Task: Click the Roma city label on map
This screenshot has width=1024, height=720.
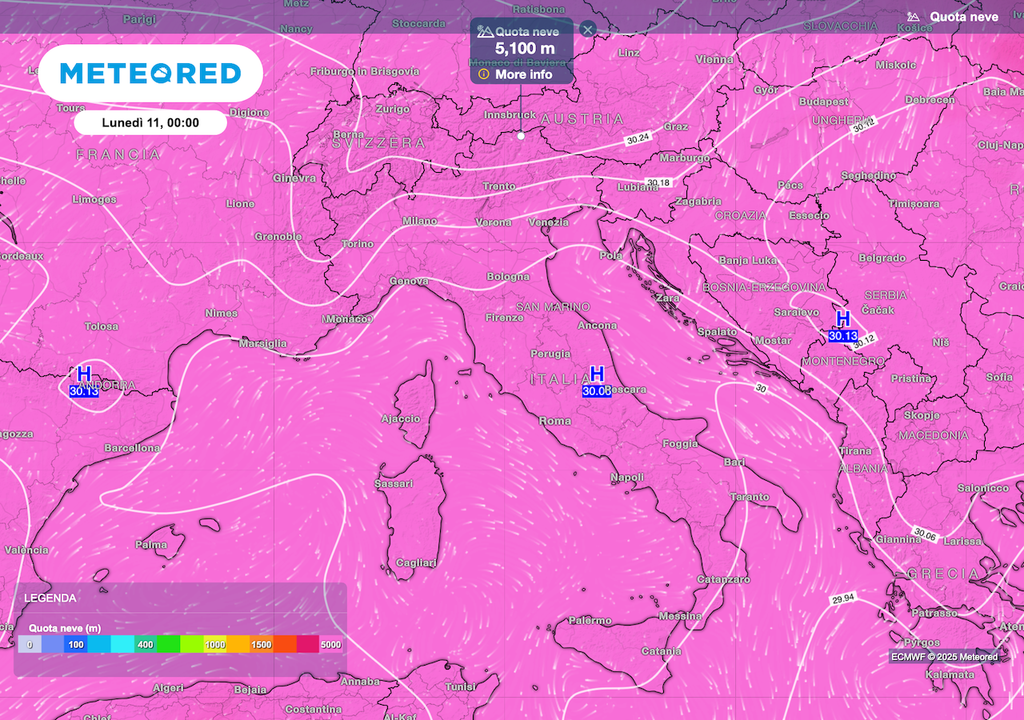Action: click(x=555, y=421)
